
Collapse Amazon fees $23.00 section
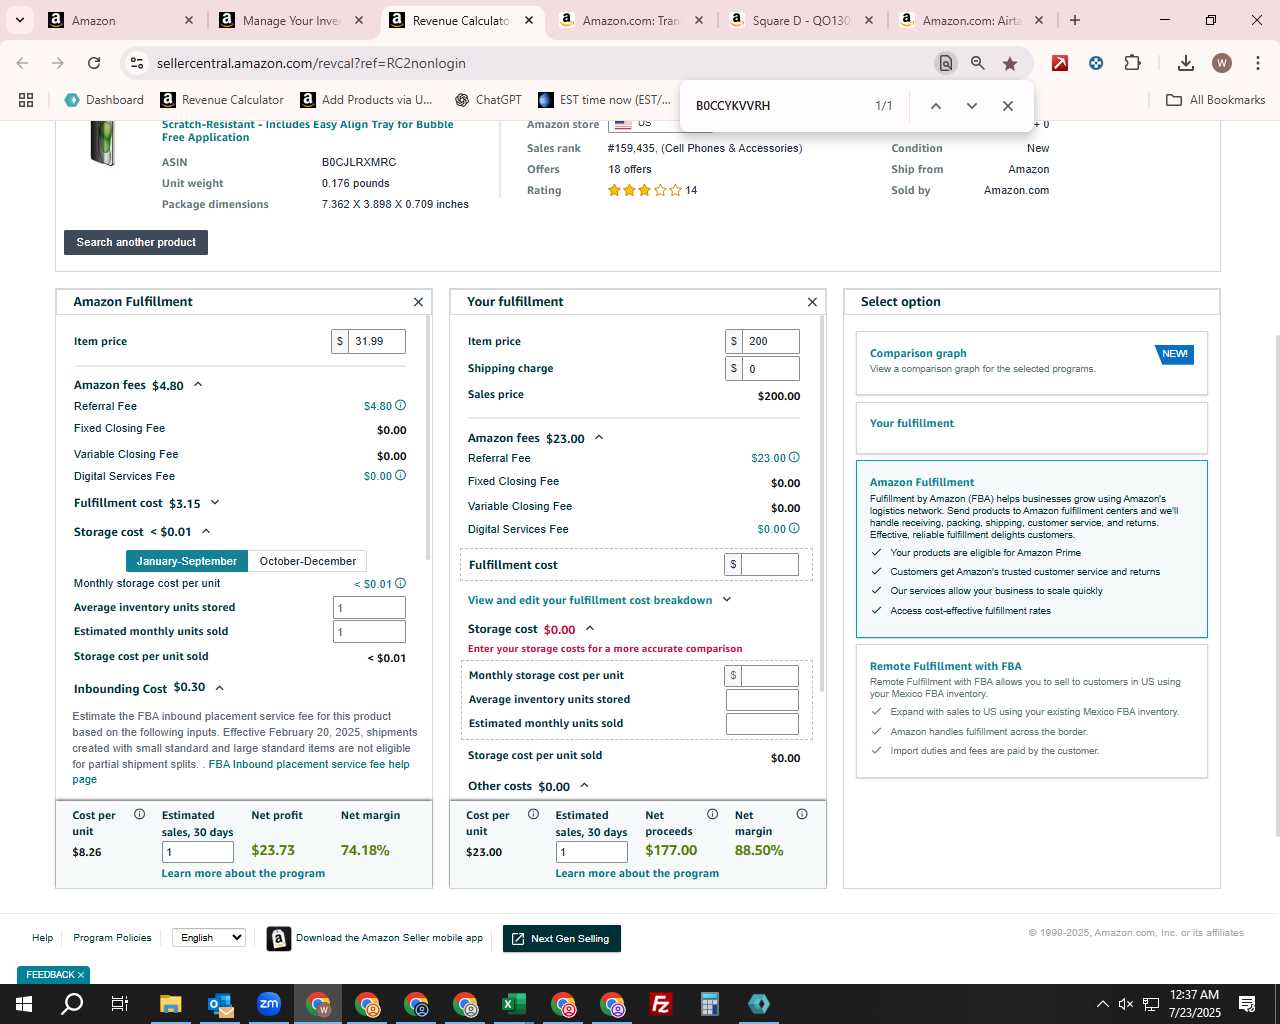[599, 438]
